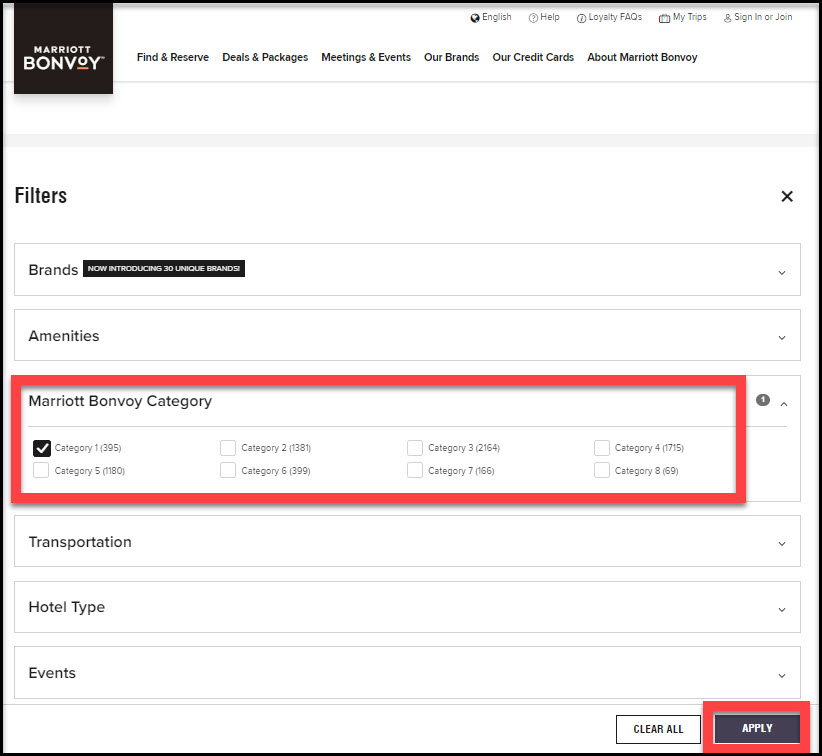This screenshot has width=822, height=756.
Task: Open the My Trips link
Action: pyautogui.click(x=689, y=17)
